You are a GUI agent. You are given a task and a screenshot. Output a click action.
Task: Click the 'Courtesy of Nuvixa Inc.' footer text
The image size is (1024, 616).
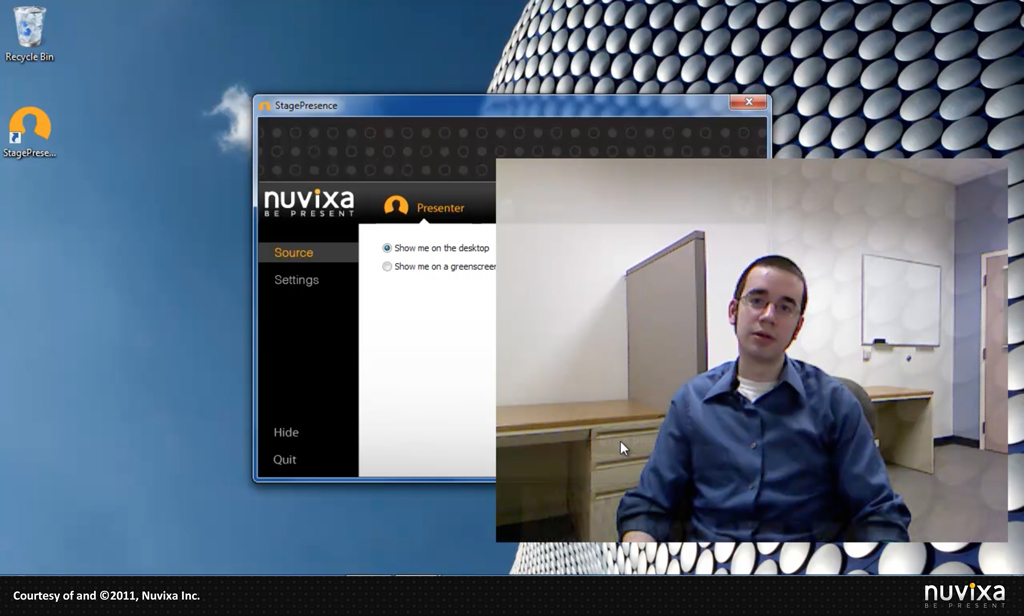[x=106, y=596]
